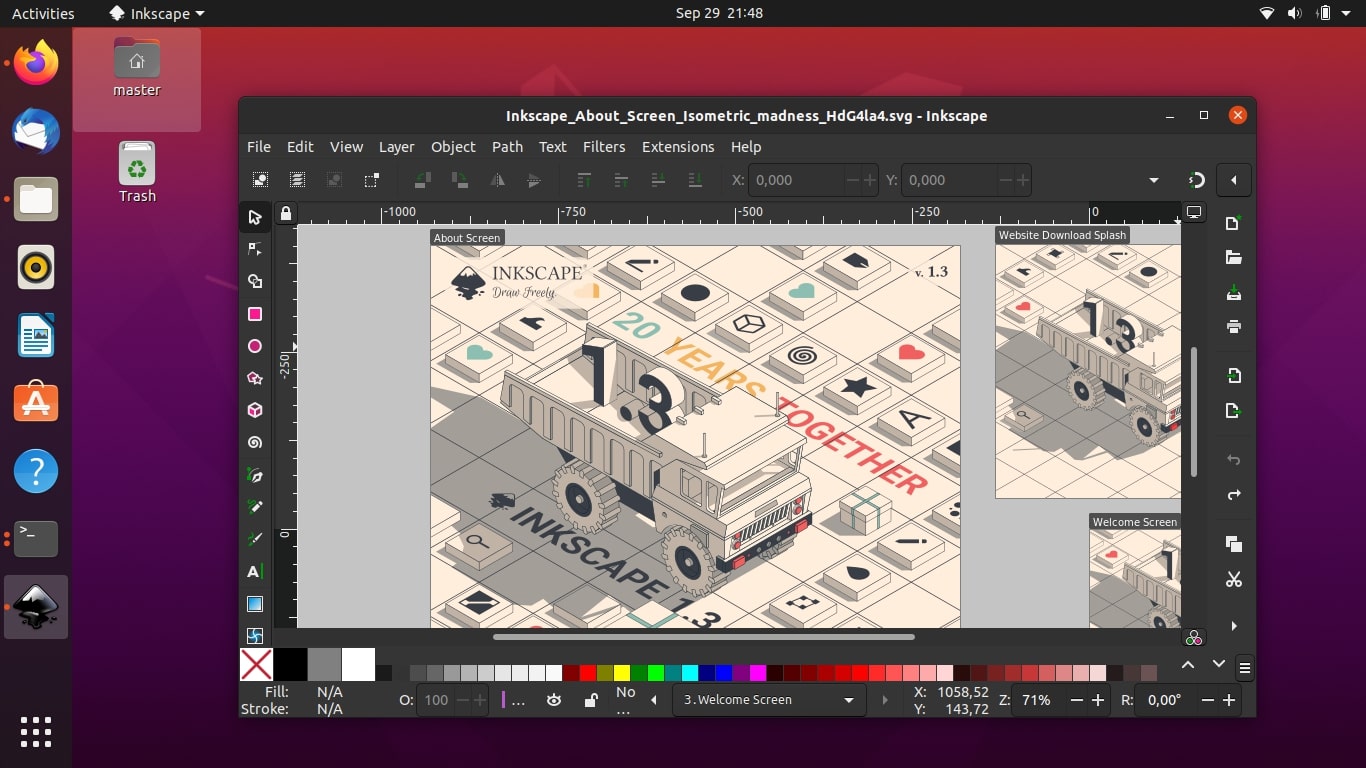Open the Extensions menu

point(678,147)
